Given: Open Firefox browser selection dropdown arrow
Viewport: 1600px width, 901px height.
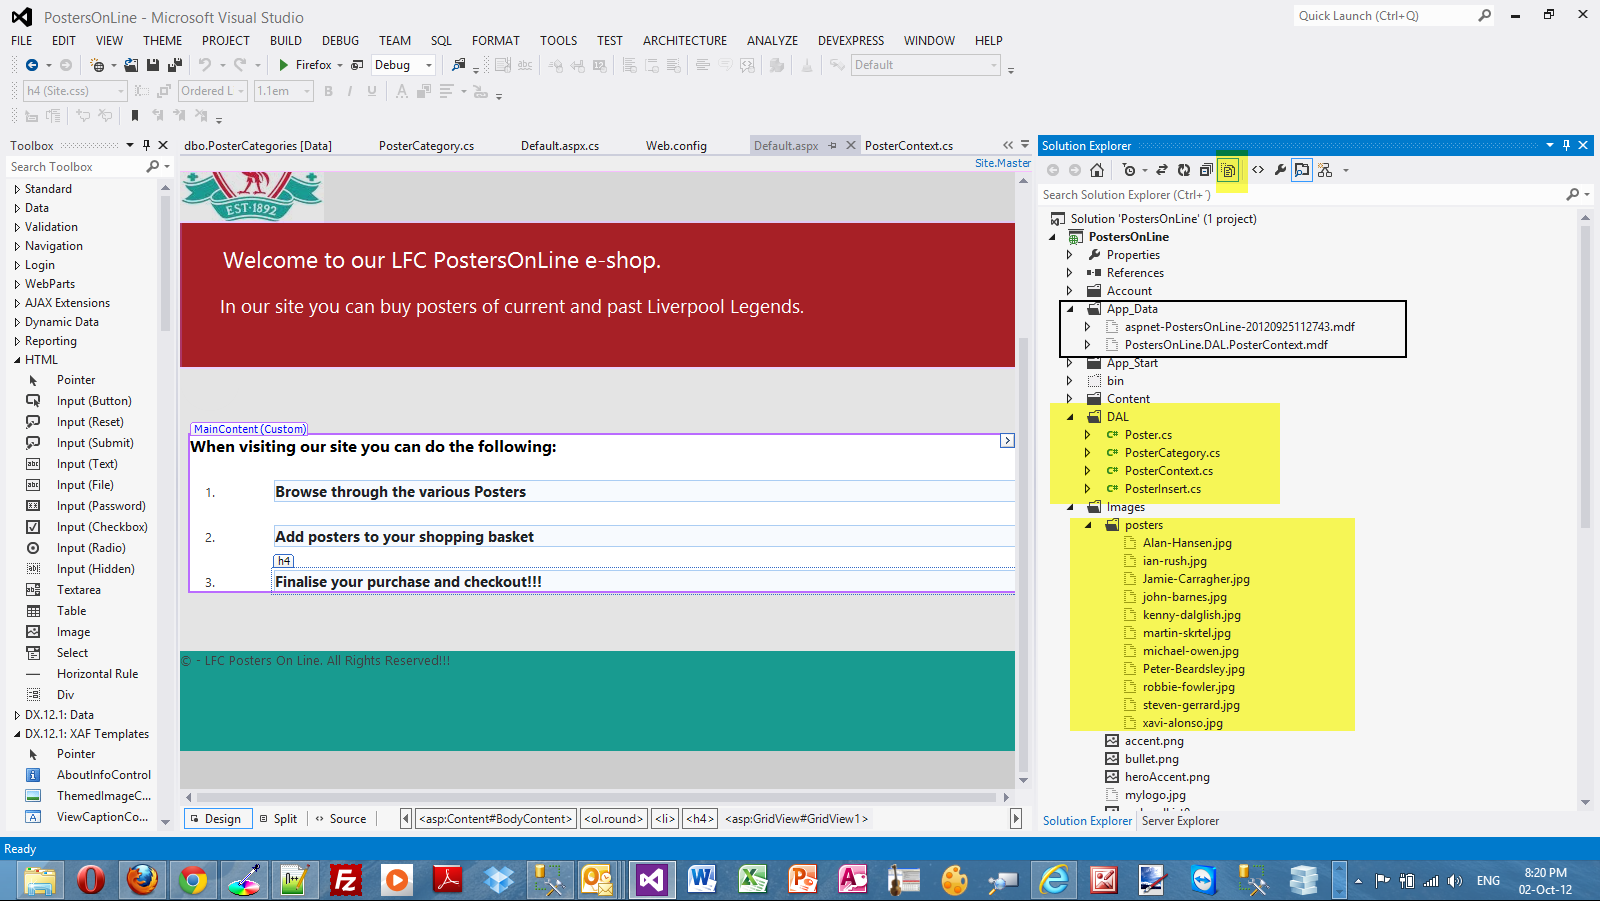Looking at the screenshot, I should click(x=340, y=65).
